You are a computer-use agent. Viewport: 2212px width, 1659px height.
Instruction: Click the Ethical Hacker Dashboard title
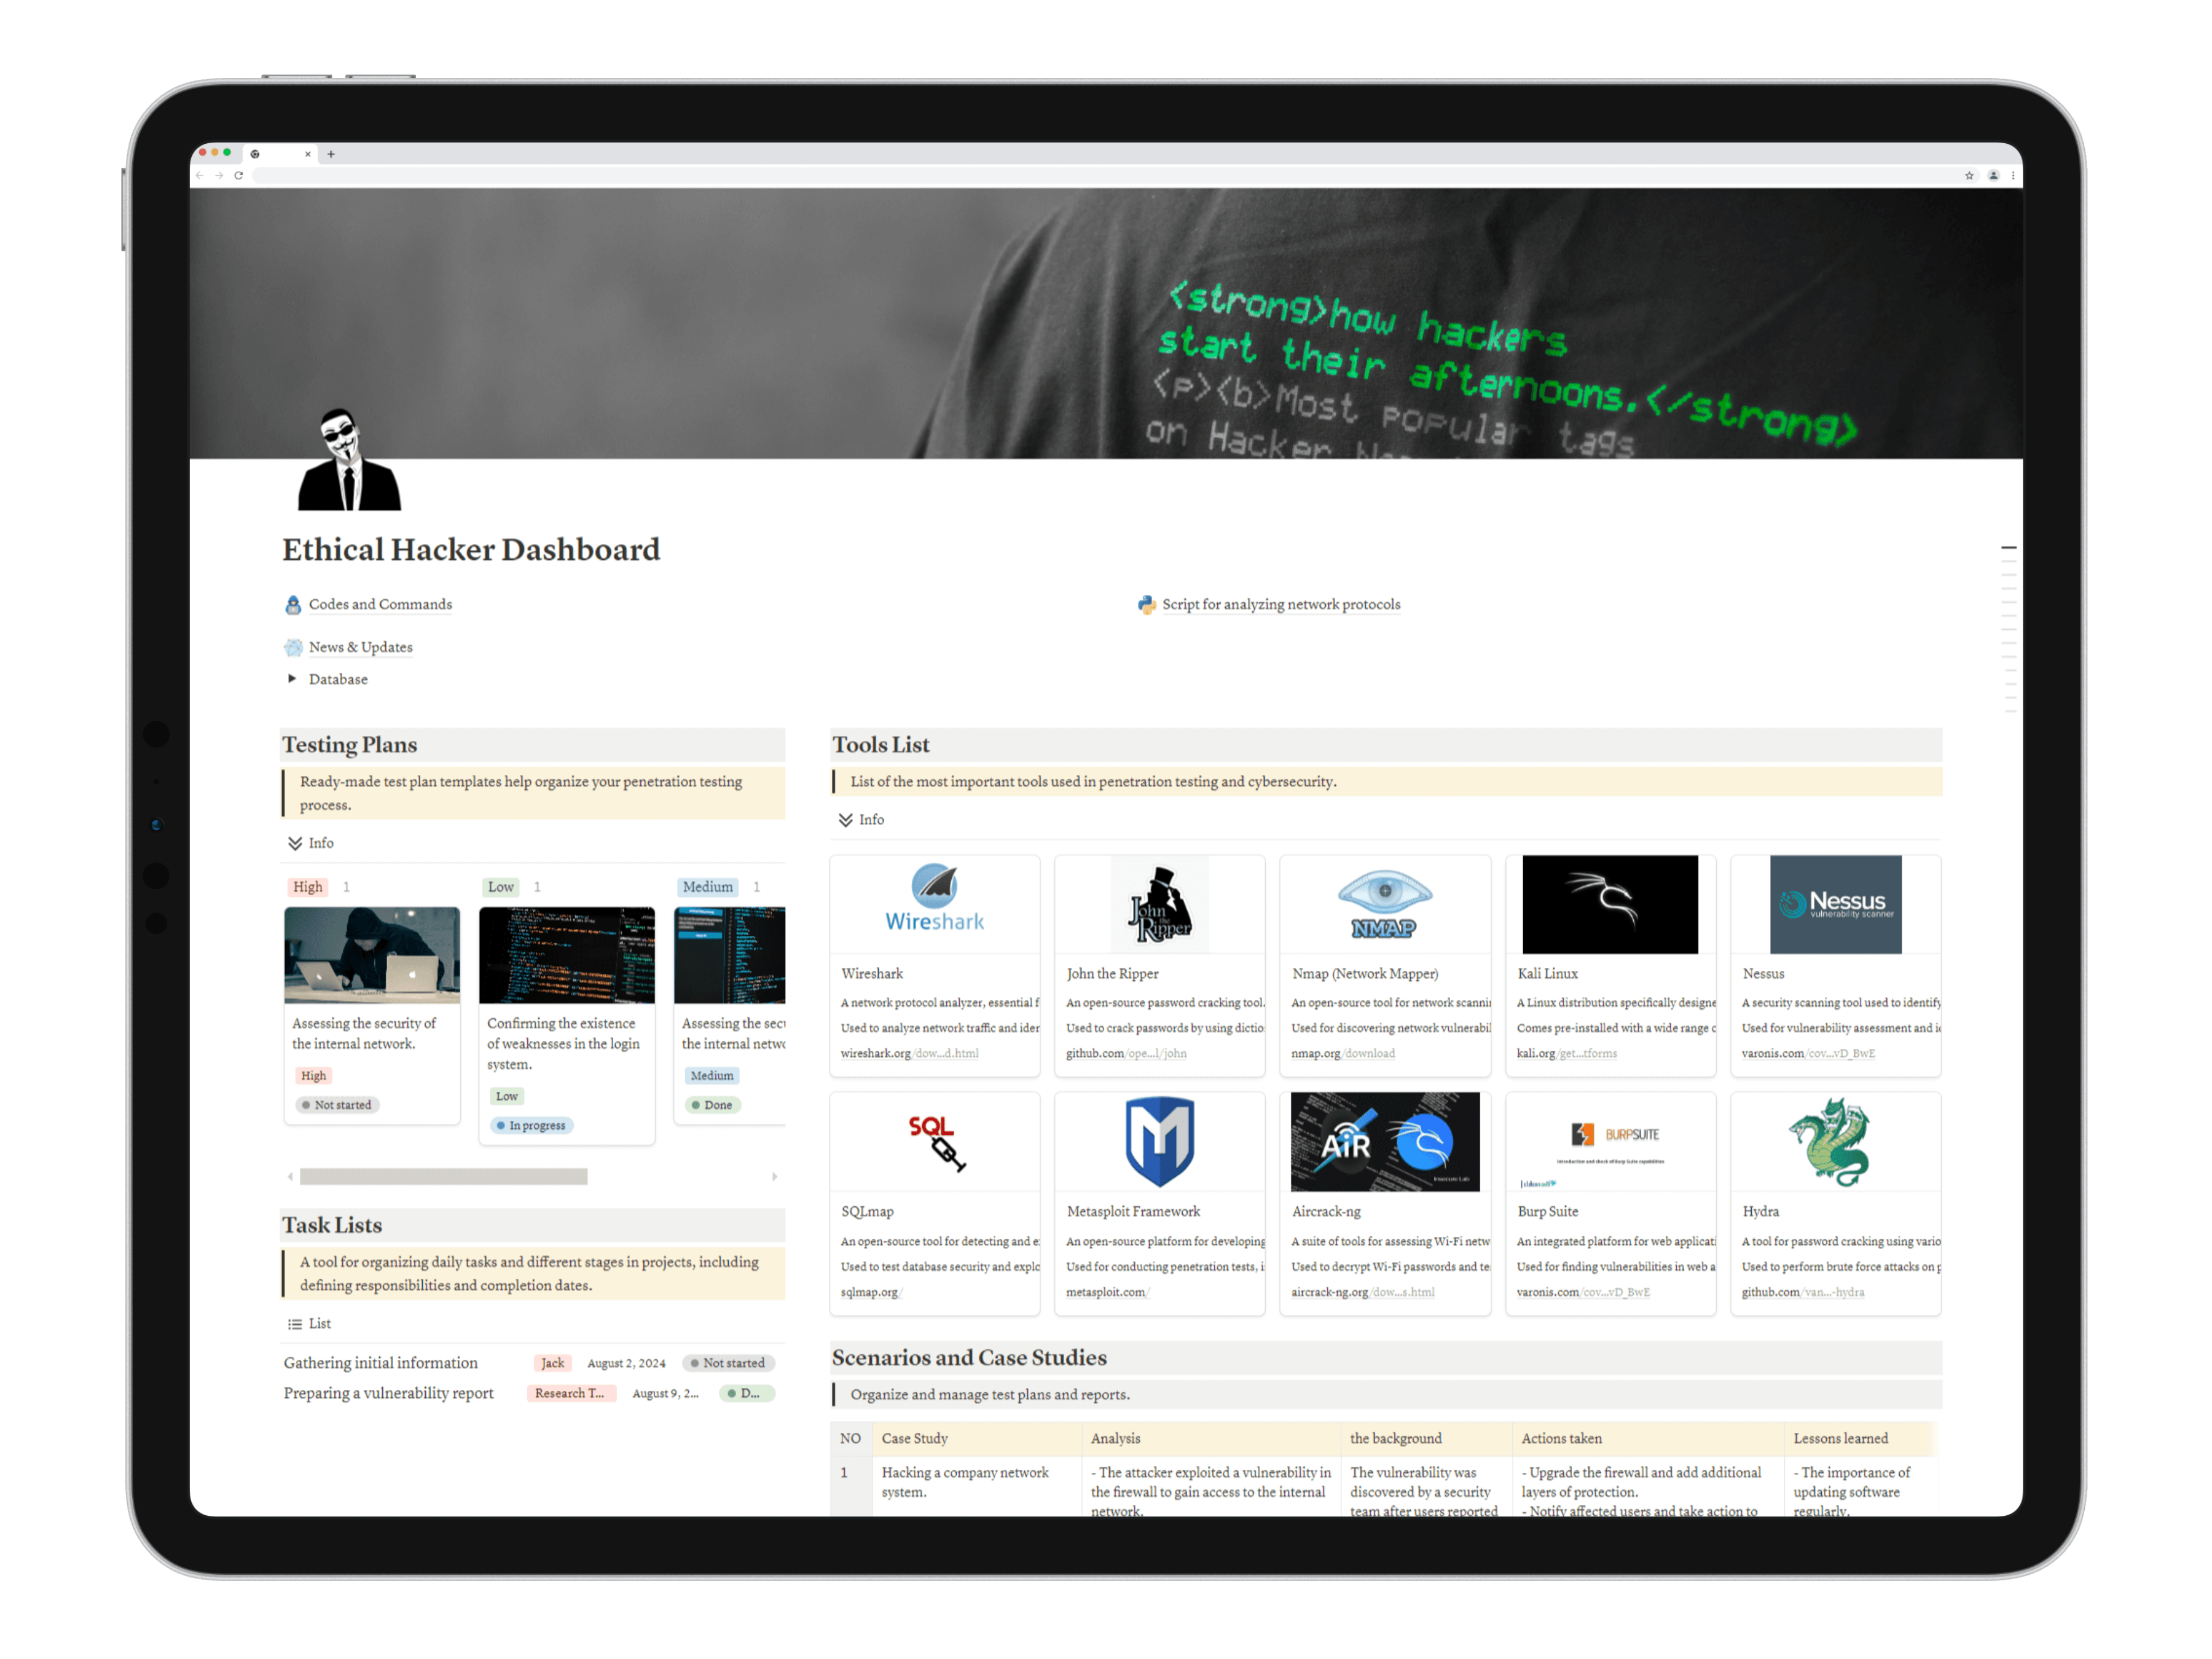pos(471,549)
